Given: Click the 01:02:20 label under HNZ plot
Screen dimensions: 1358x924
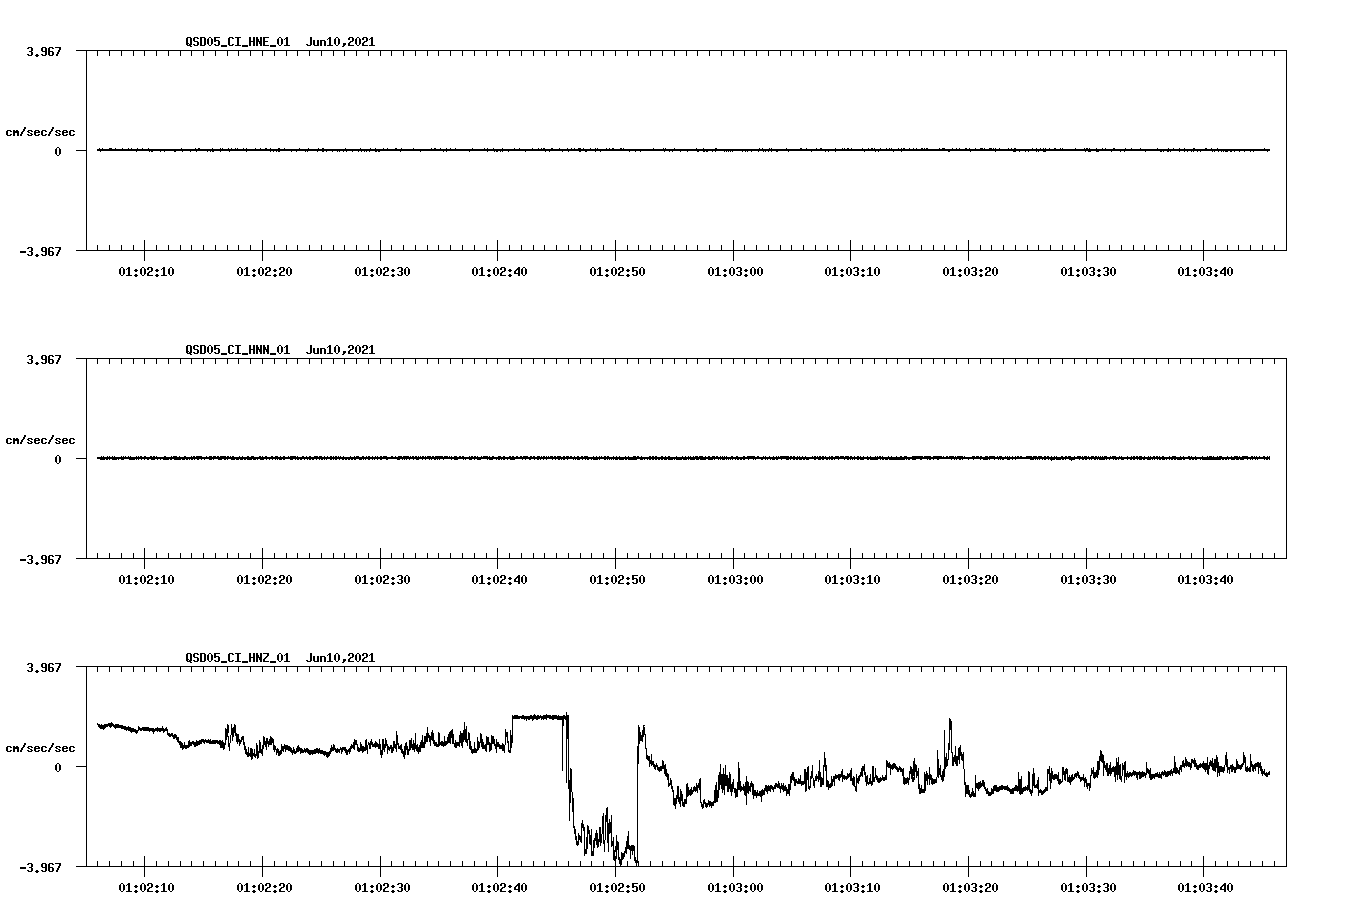Looking at the screenshot, I should (x=264, y=888).
